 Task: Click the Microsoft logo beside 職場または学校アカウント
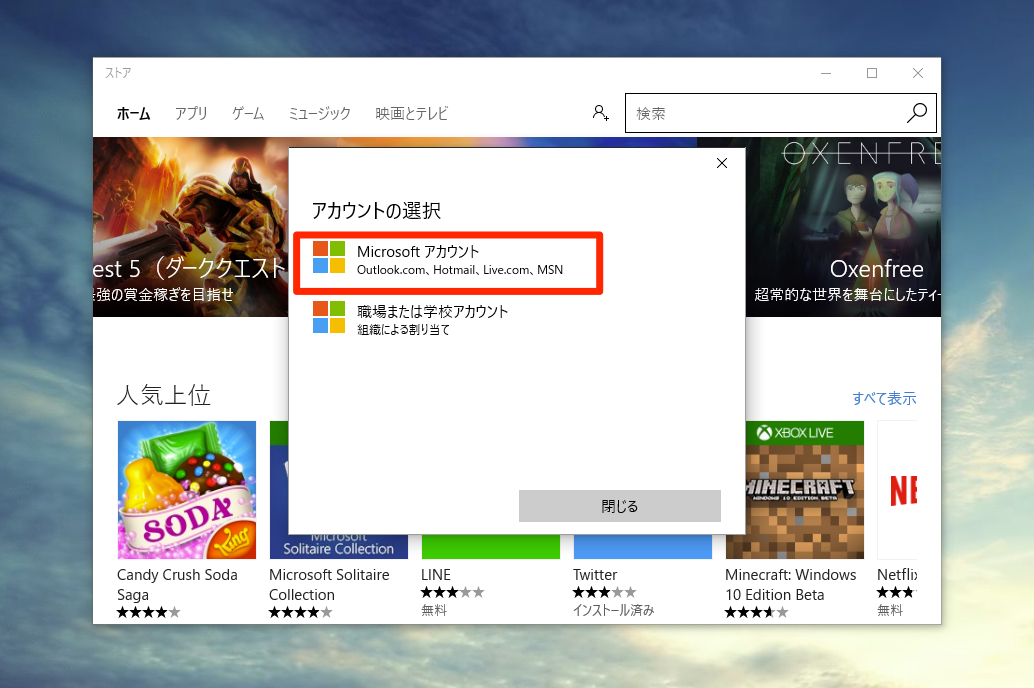tap(329, 317)
